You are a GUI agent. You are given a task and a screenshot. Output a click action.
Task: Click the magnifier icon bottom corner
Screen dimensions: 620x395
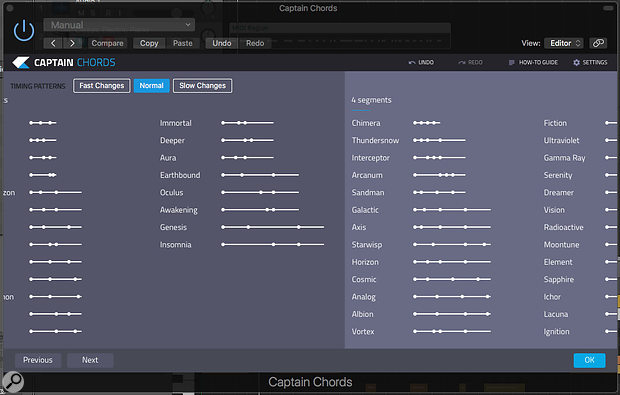[13, 382]
